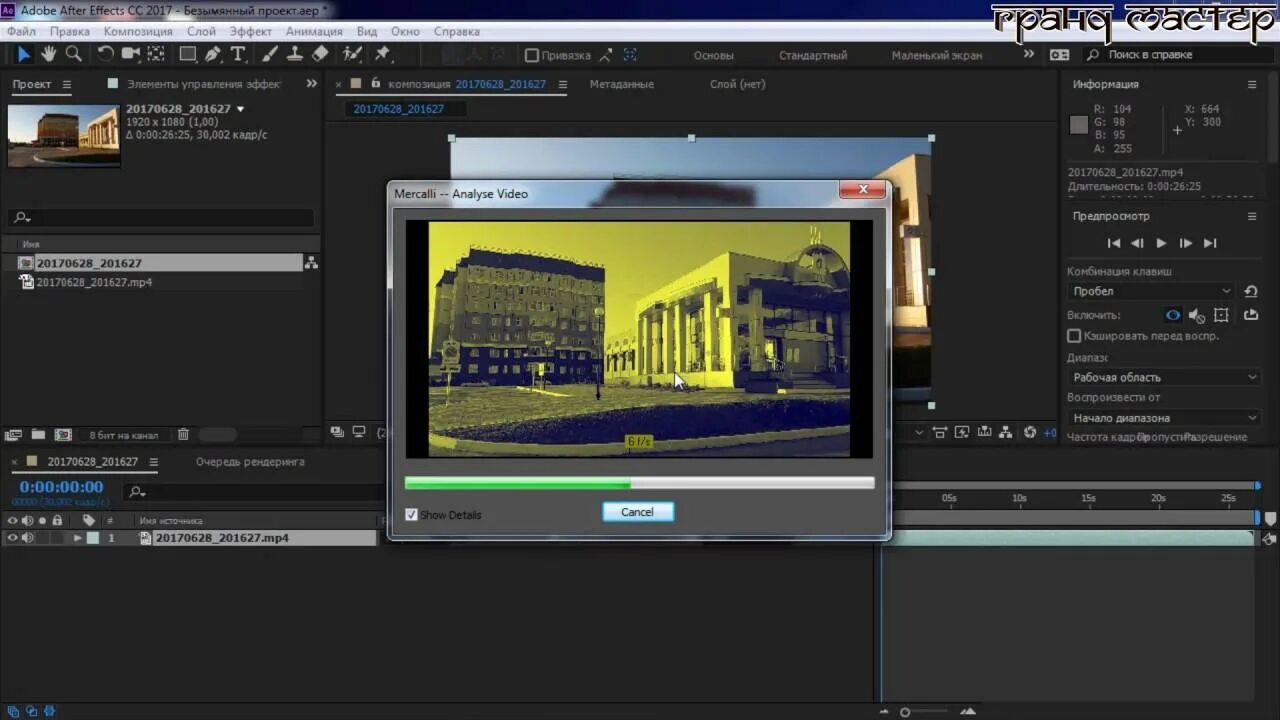
Task: Select the Unified Camera tool
Action: coord(131,54)
